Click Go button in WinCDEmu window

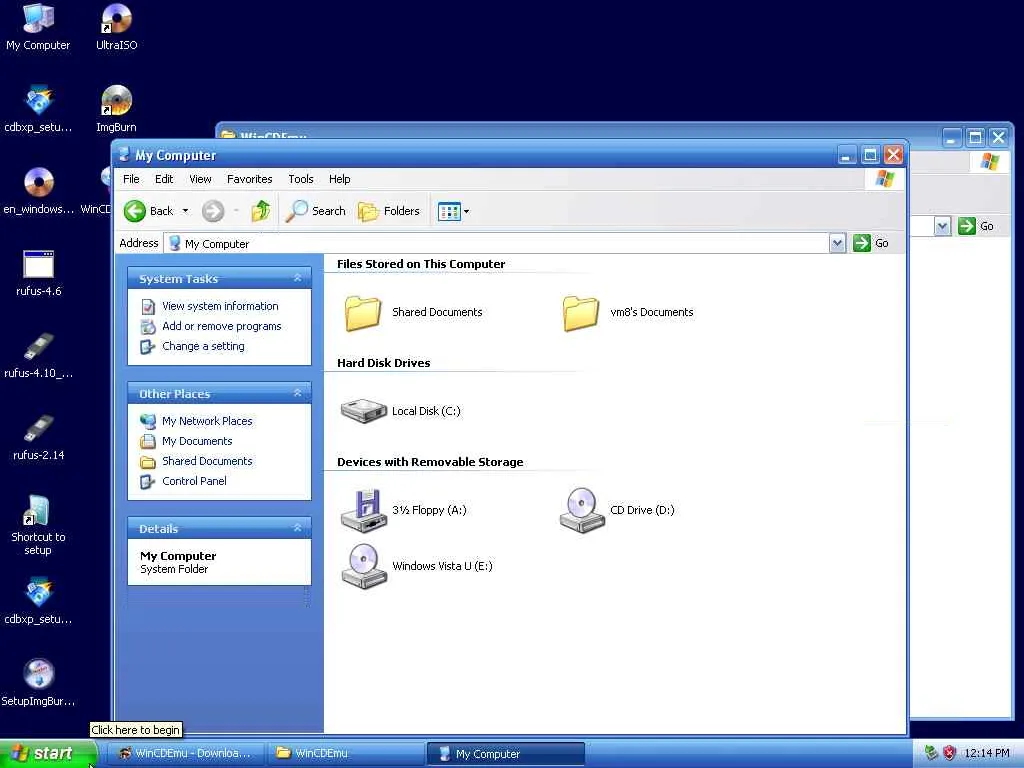(976, 226)
